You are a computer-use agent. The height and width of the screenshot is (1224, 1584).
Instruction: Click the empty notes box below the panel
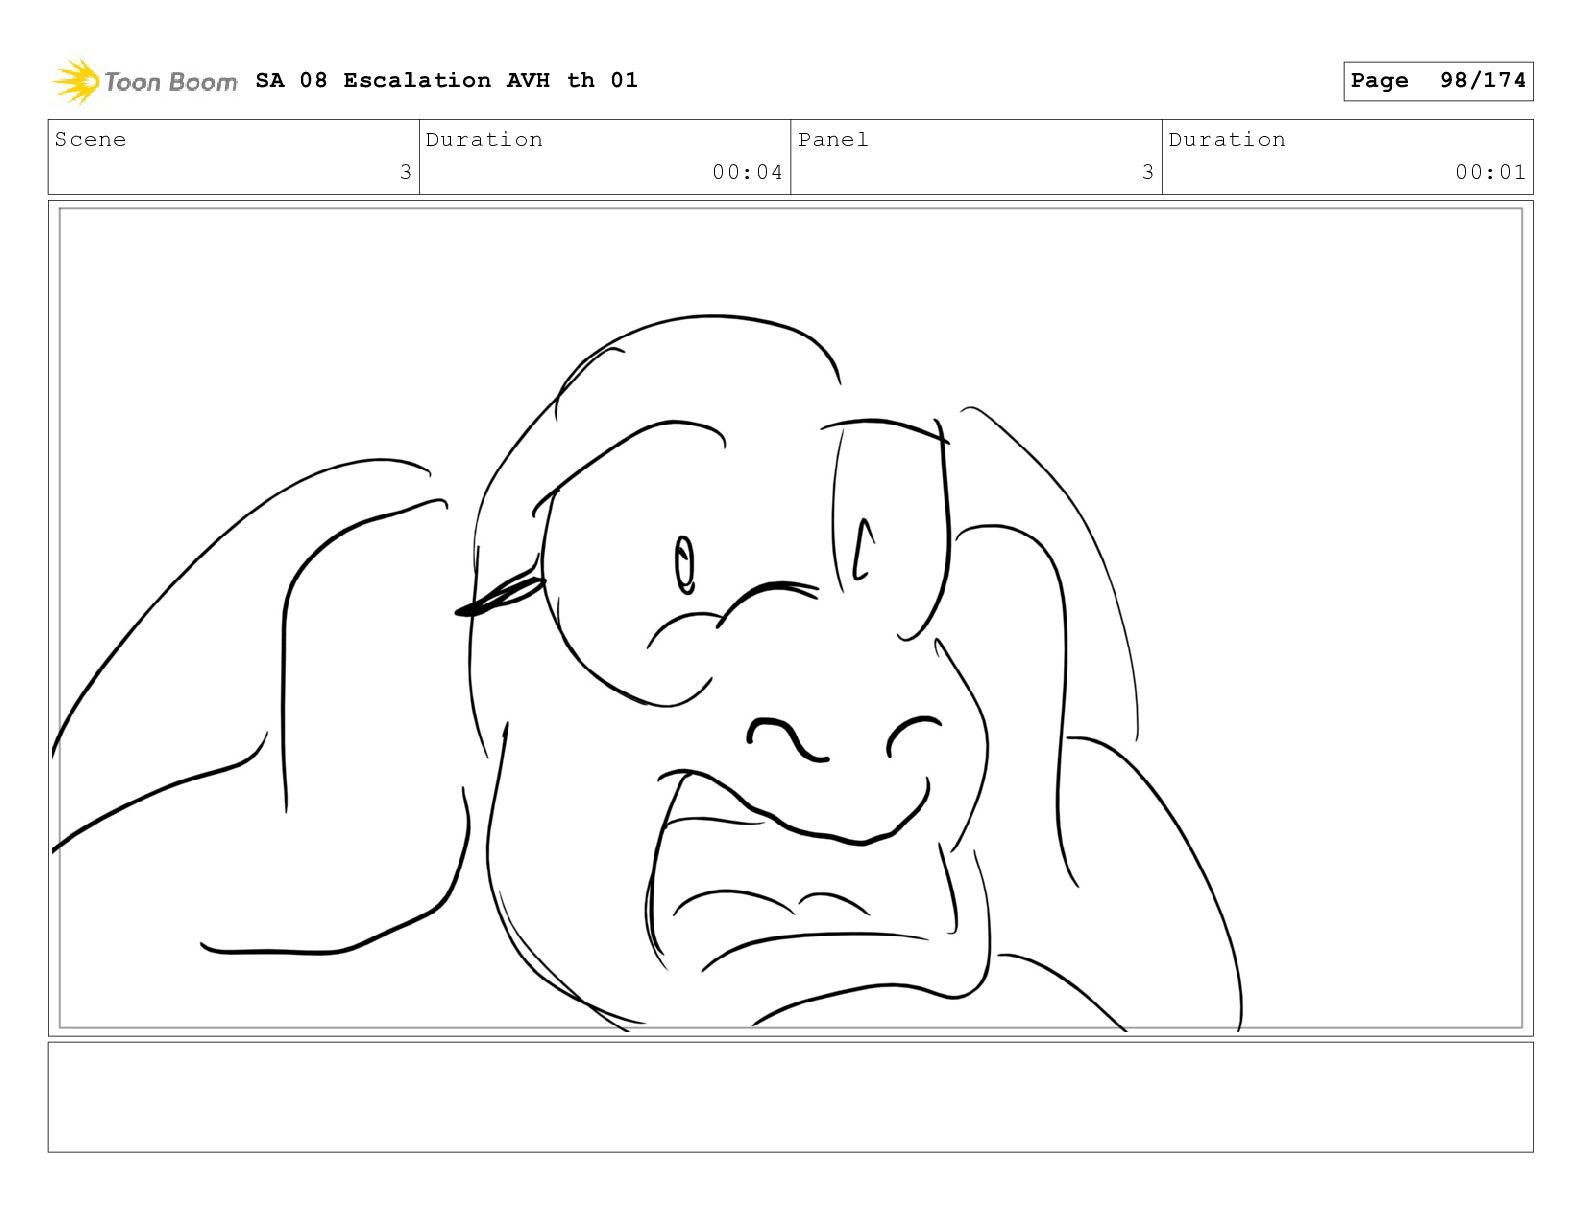click(790, 1097)
